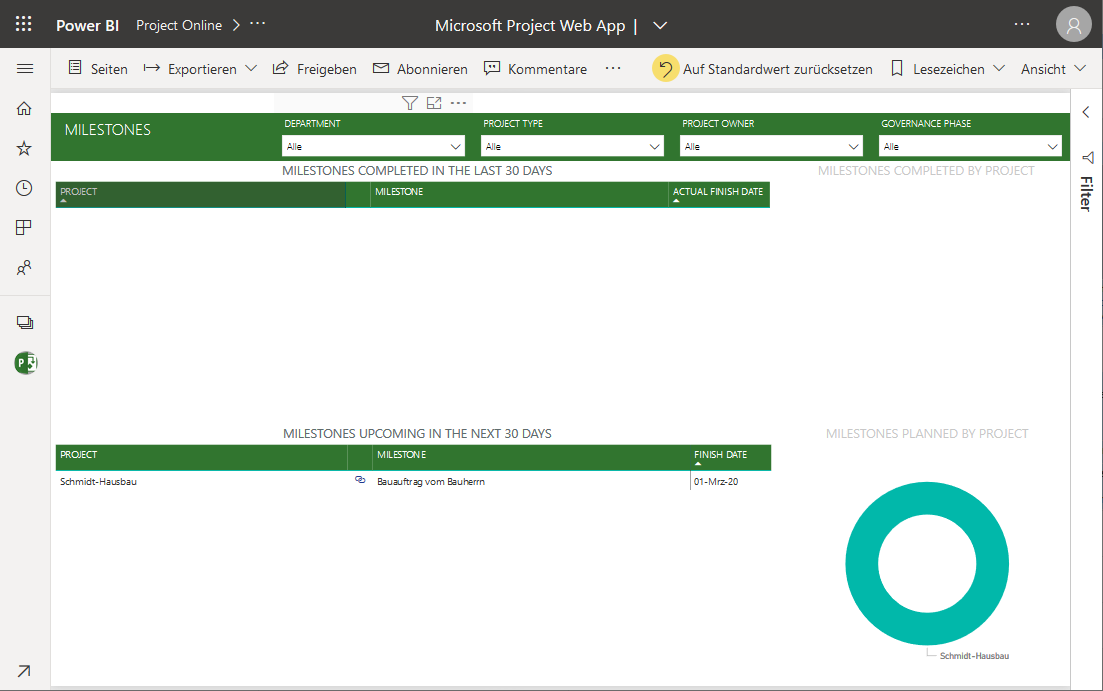Screen dimensions: 1103x691
Task: Click Abonnieren to subscribe
Action: [x=420, y=68]
